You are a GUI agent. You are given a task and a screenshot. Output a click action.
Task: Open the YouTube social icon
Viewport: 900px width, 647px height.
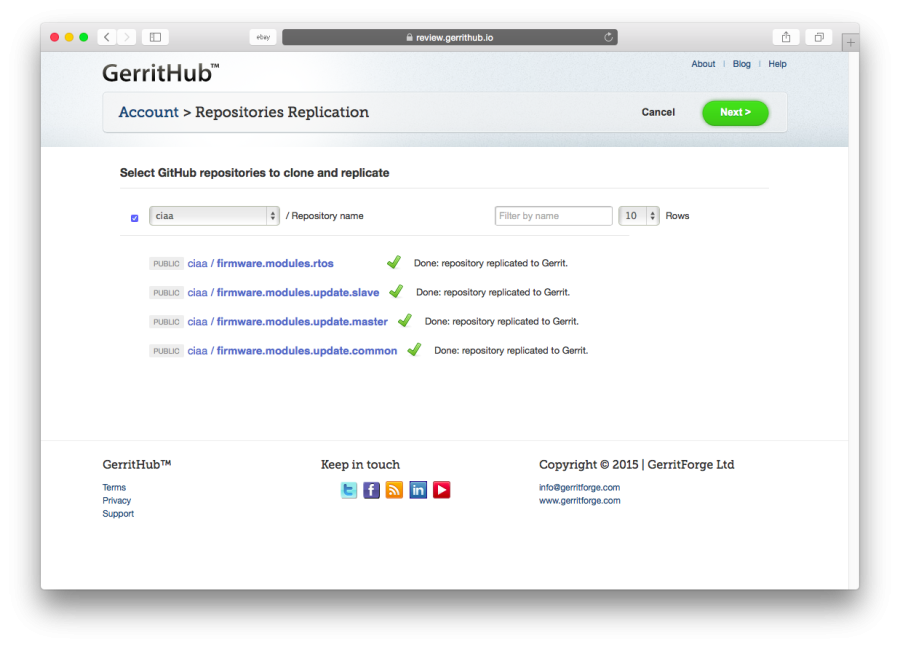coord(441,490)
